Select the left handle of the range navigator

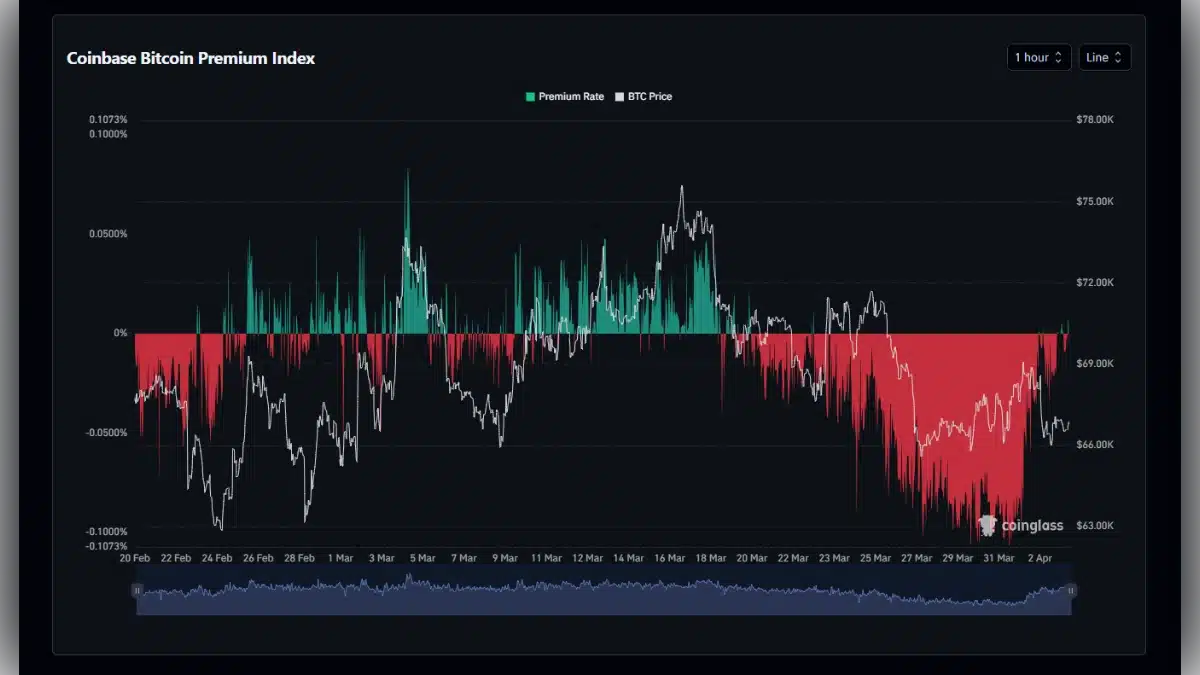[137, 590]
